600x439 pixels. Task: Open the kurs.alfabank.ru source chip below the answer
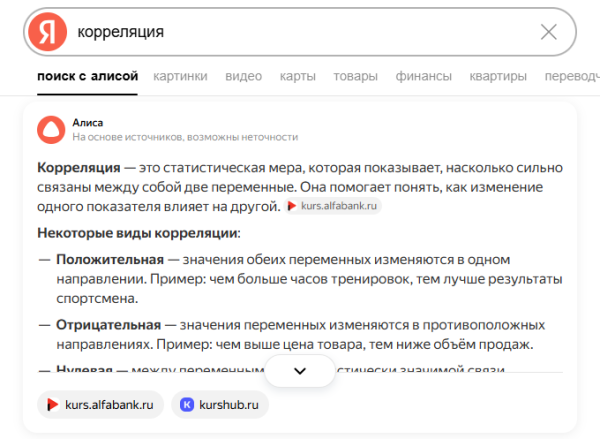[x=100, y=404]
